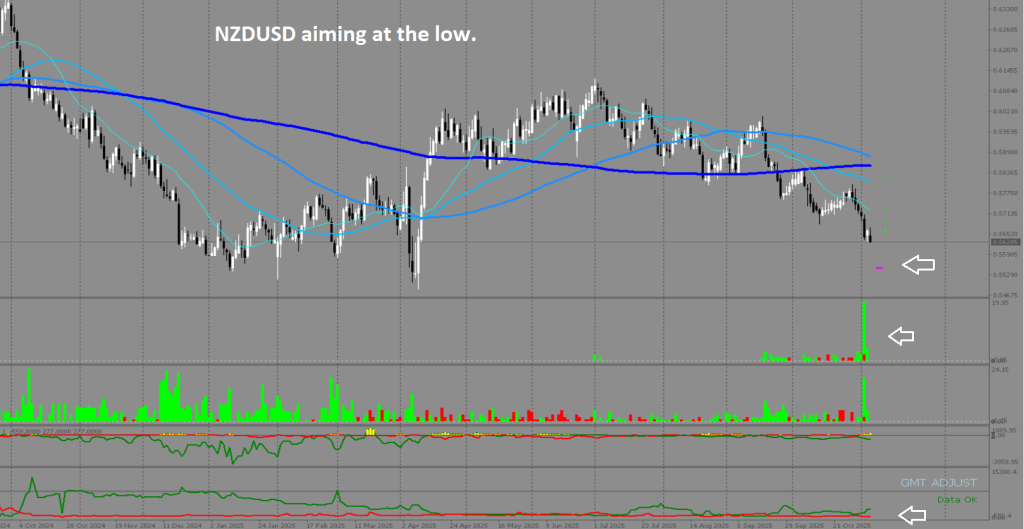
Task: Click the yellow marker in the oscillator panel
Action: [369, 431]
